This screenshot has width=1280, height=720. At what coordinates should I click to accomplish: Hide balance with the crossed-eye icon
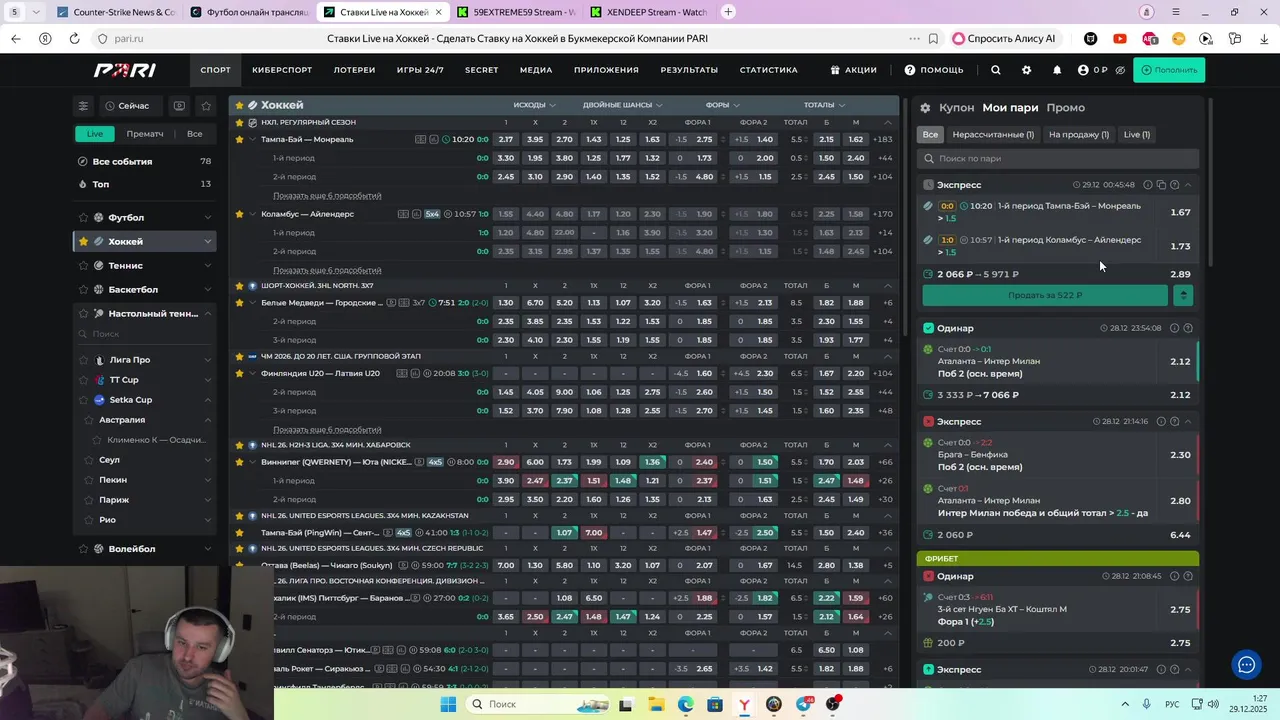tap(1120, 70)
